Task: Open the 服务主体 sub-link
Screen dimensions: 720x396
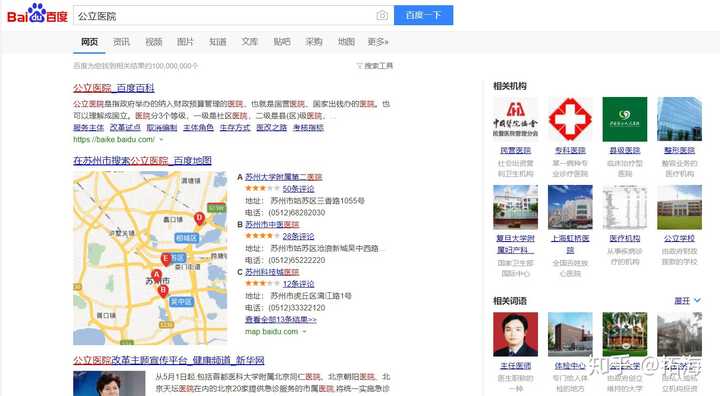Action: pyautogui.click(x=89, y=127)
